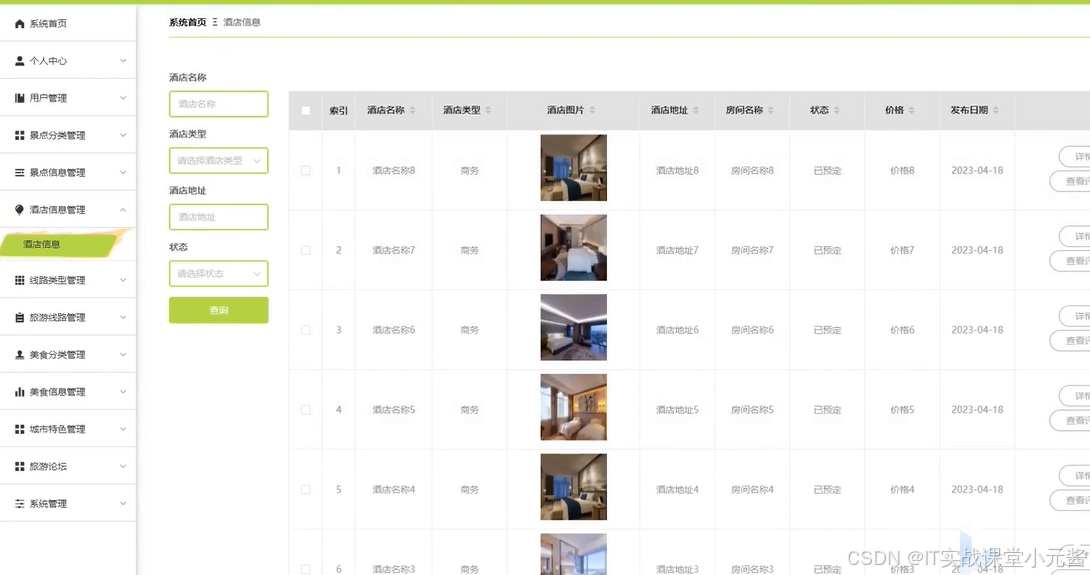Open the room photo for 酒店名称8
This screenshot has width=1090, height=575.
574,168
